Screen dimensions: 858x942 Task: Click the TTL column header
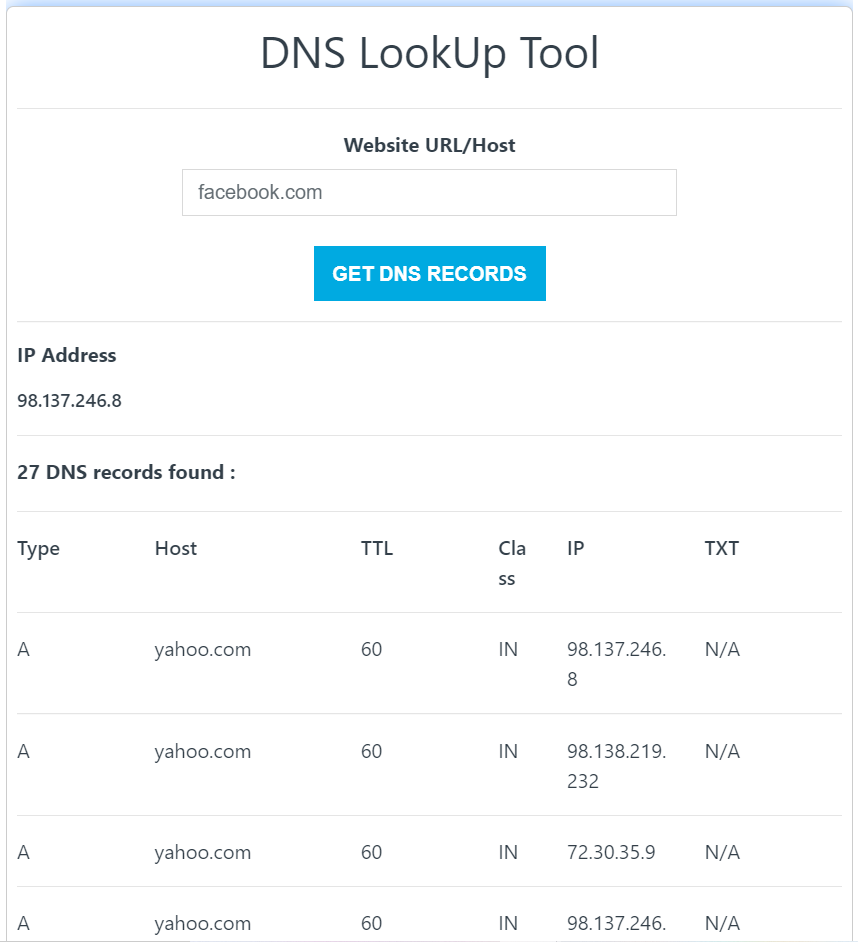click(x=377, y=548)
